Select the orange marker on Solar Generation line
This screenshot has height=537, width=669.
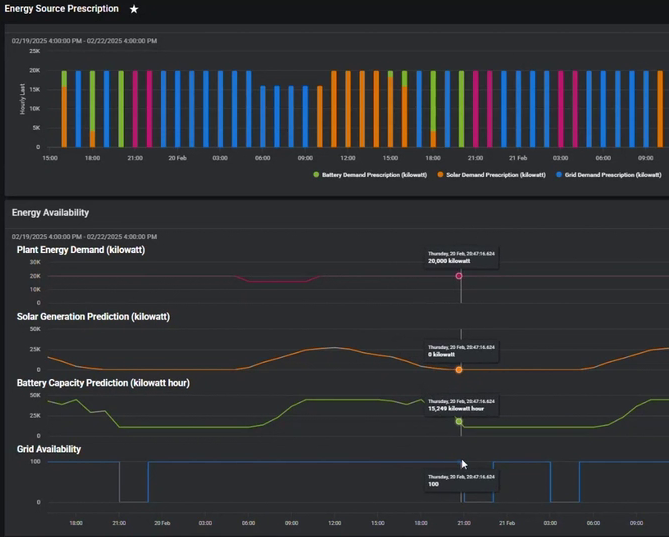click(459, 370)
